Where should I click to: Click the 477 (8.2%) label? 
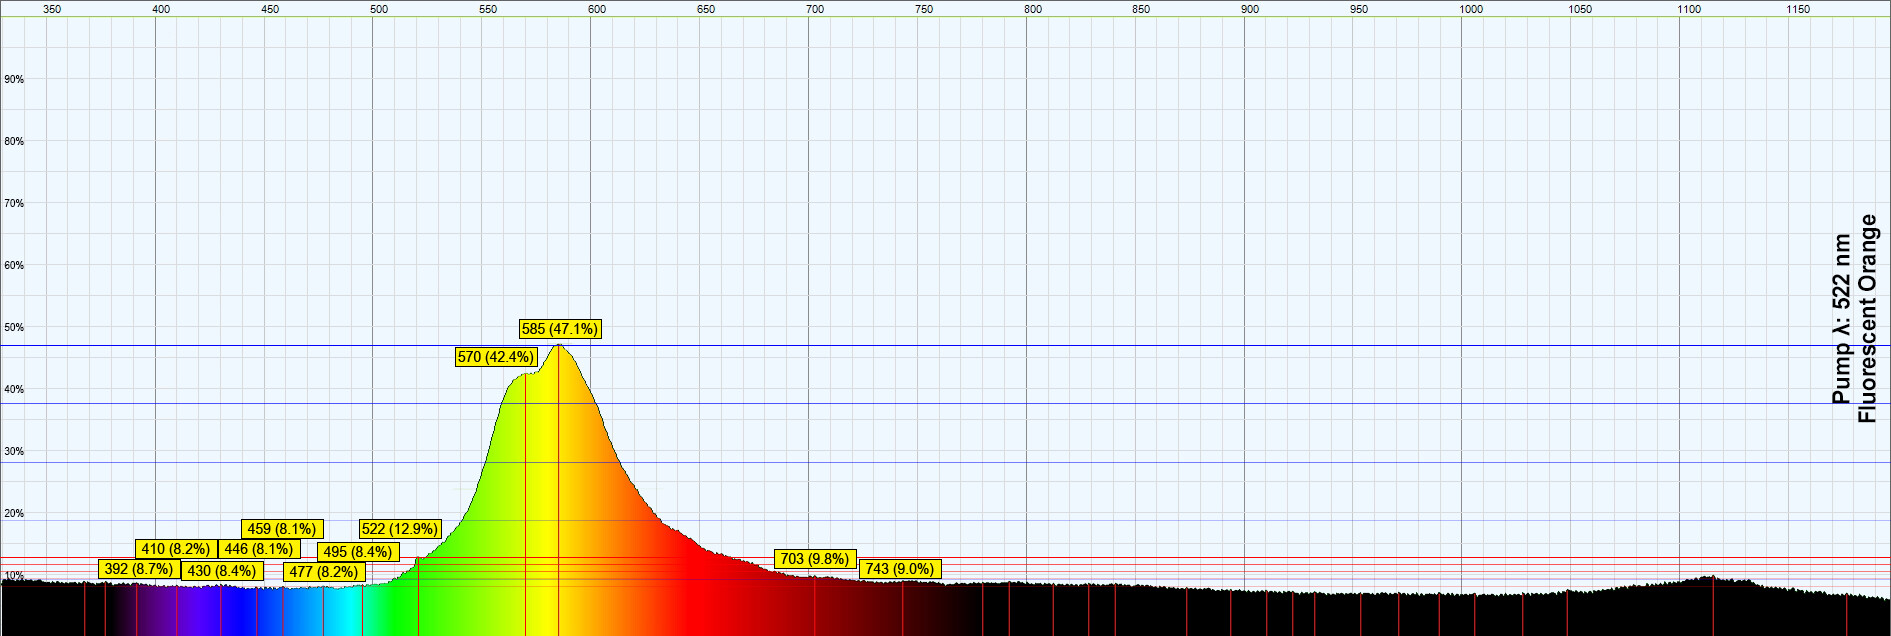click(x=324, y=572)
